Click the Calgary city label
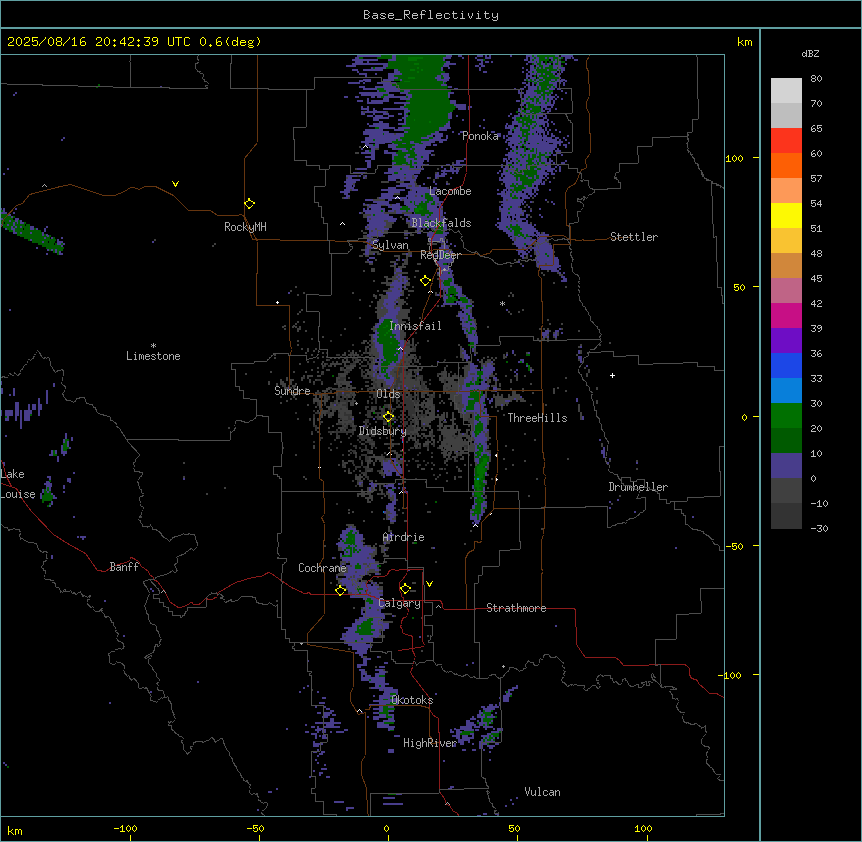 399,603
